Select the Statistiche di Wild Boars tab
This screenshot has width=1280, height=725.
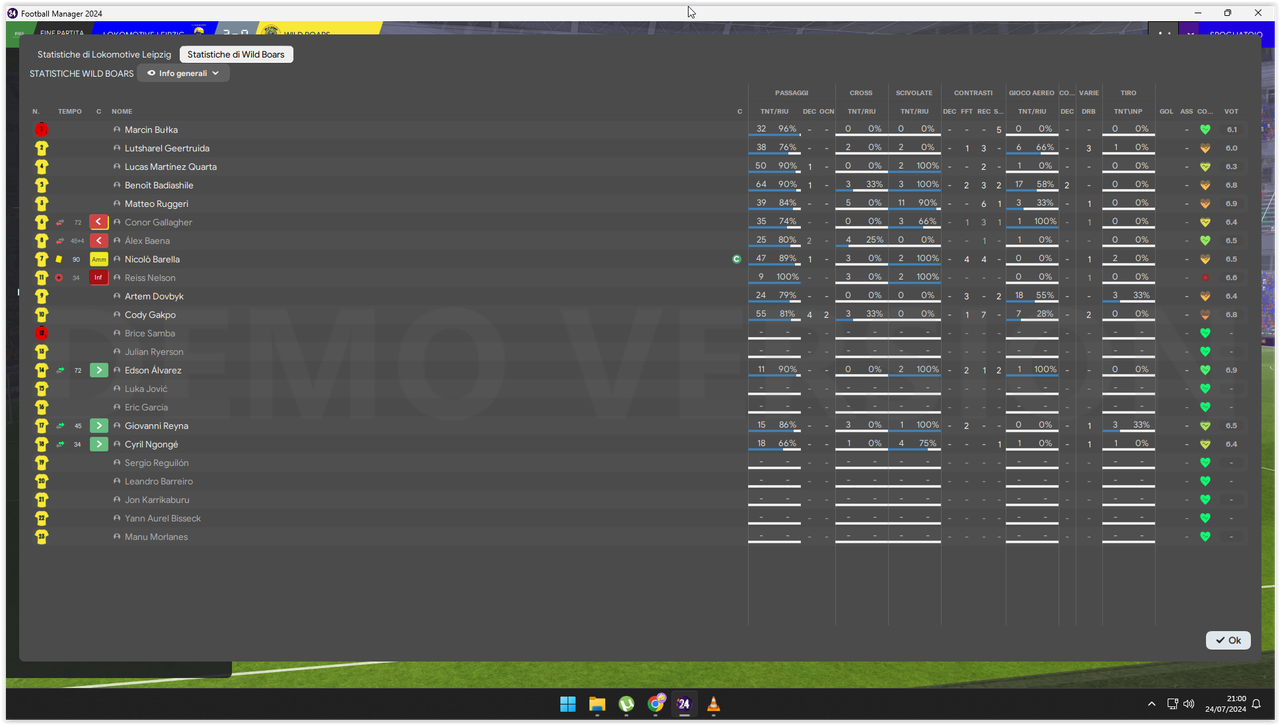tap(236, 54)
